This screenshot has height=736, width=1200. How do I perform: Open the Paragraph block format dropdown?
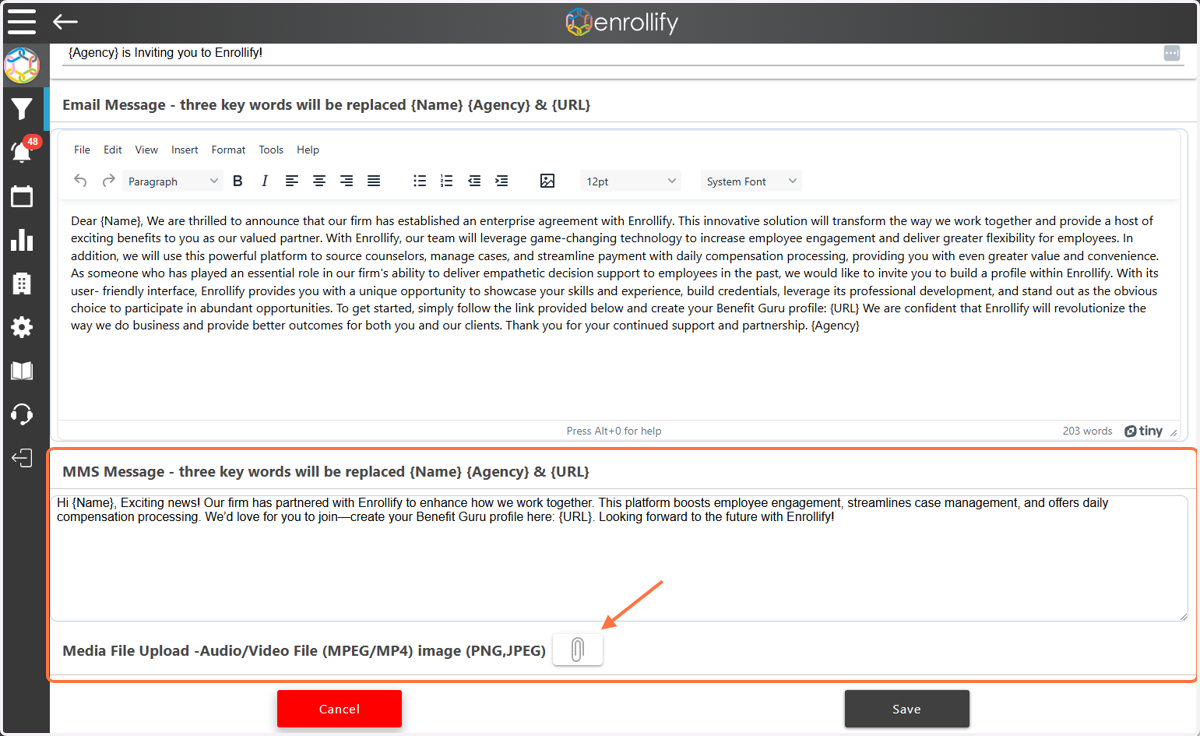pyautogui.click(x=172, y=181)
